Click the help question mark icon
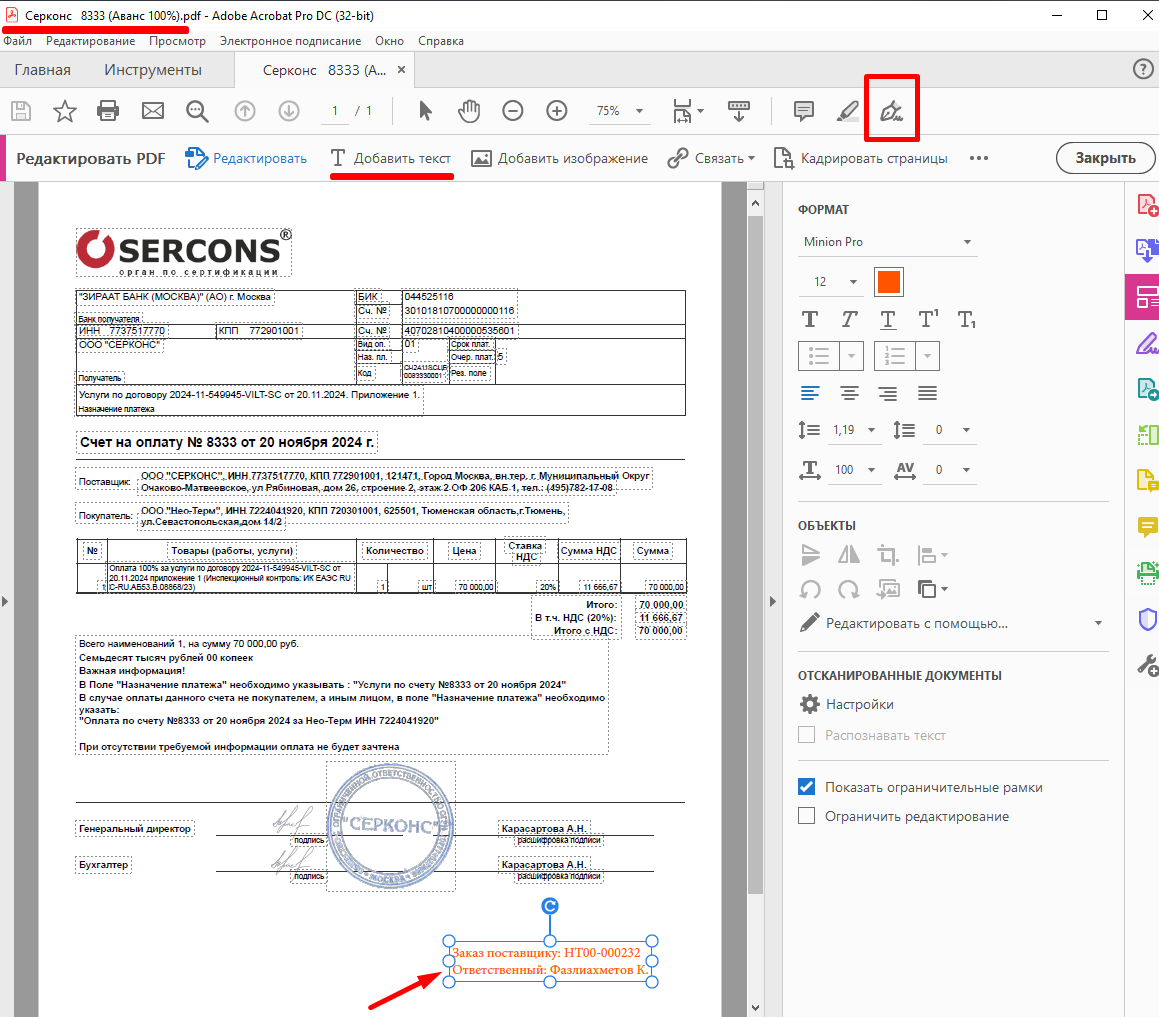 (x=1143, y=69)
